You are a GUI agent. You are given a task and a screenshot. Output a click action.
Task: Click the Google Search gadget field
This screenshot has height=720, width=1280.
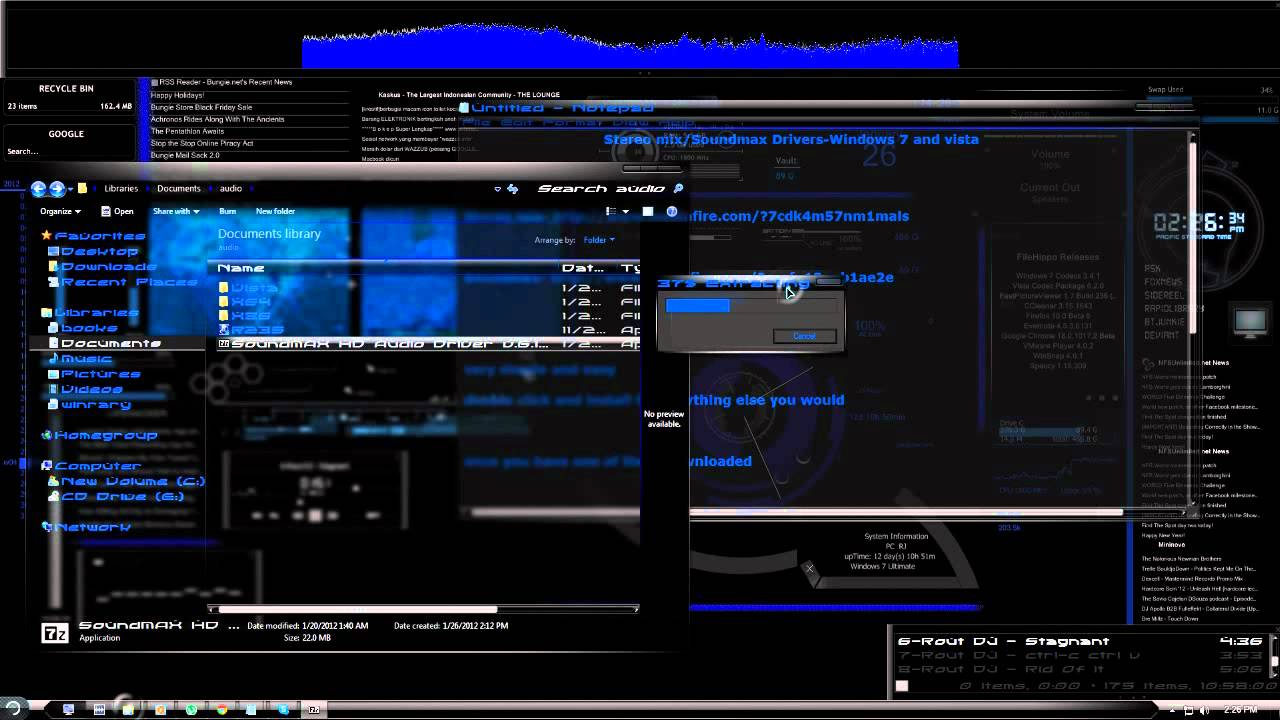66,152
